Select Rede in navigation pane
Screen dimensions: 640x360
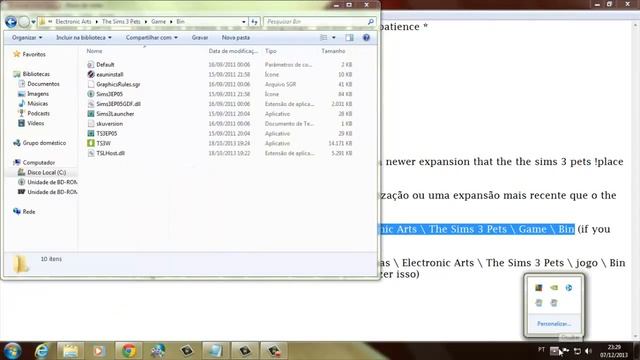coord(29,211)
